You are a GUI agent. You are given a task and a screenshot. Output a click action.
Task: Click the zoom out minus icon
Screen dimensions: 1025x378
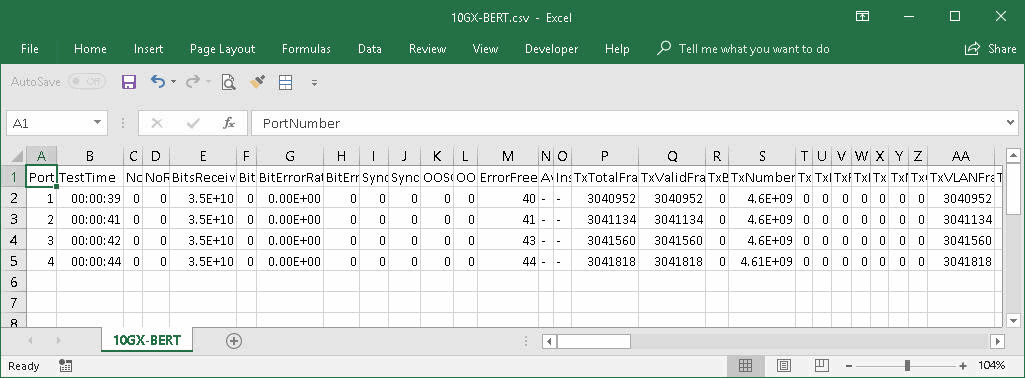(x=848, y=366)
